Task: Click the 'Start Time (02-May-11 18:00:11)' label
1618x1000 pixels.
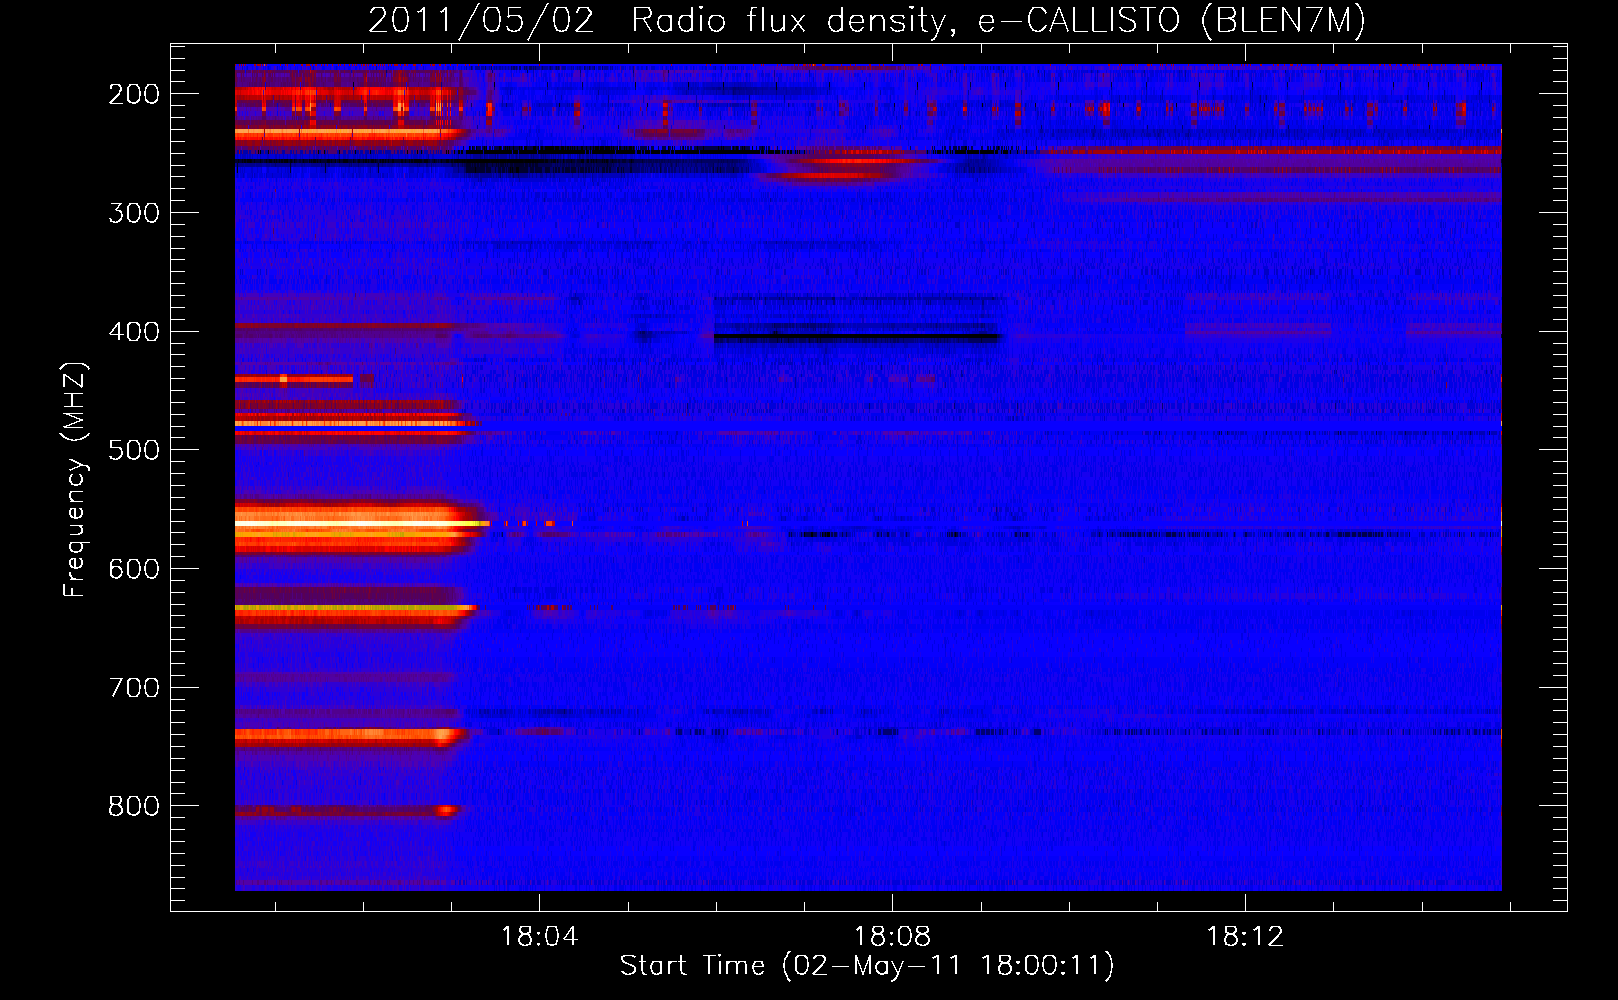Action: (x=867, y=966)
